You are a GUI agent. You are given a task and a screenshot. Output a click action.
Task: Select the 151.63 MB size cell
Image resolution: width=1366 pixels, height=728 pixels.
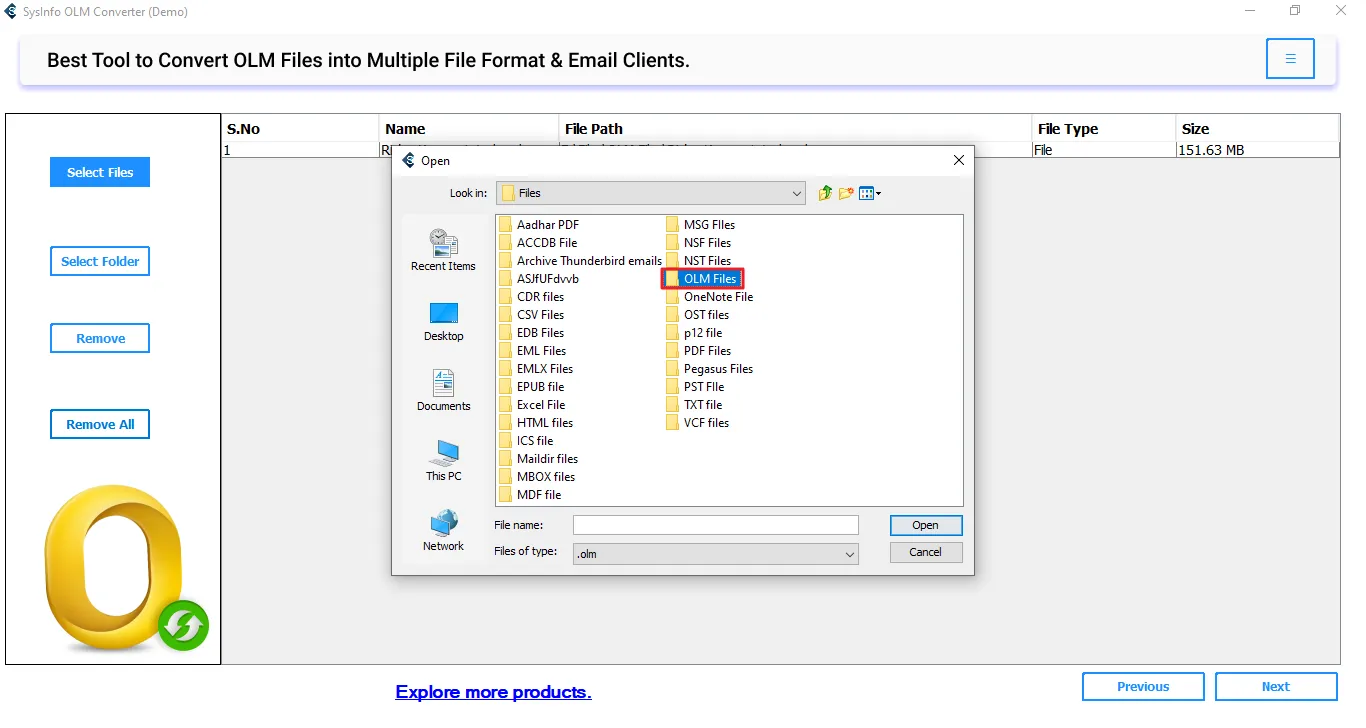(1258, 150)
